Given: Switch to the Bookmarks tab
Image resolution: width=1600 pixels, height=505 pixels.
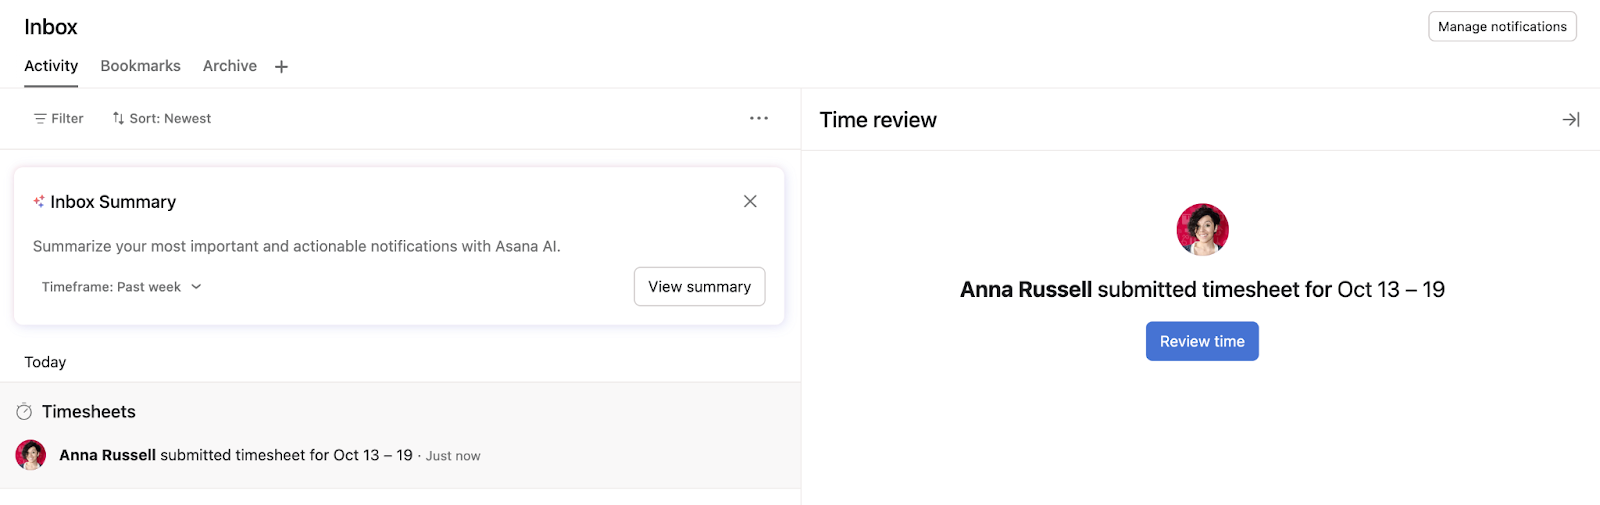Looking at the screenshot, I should click(x=140, y=66).
